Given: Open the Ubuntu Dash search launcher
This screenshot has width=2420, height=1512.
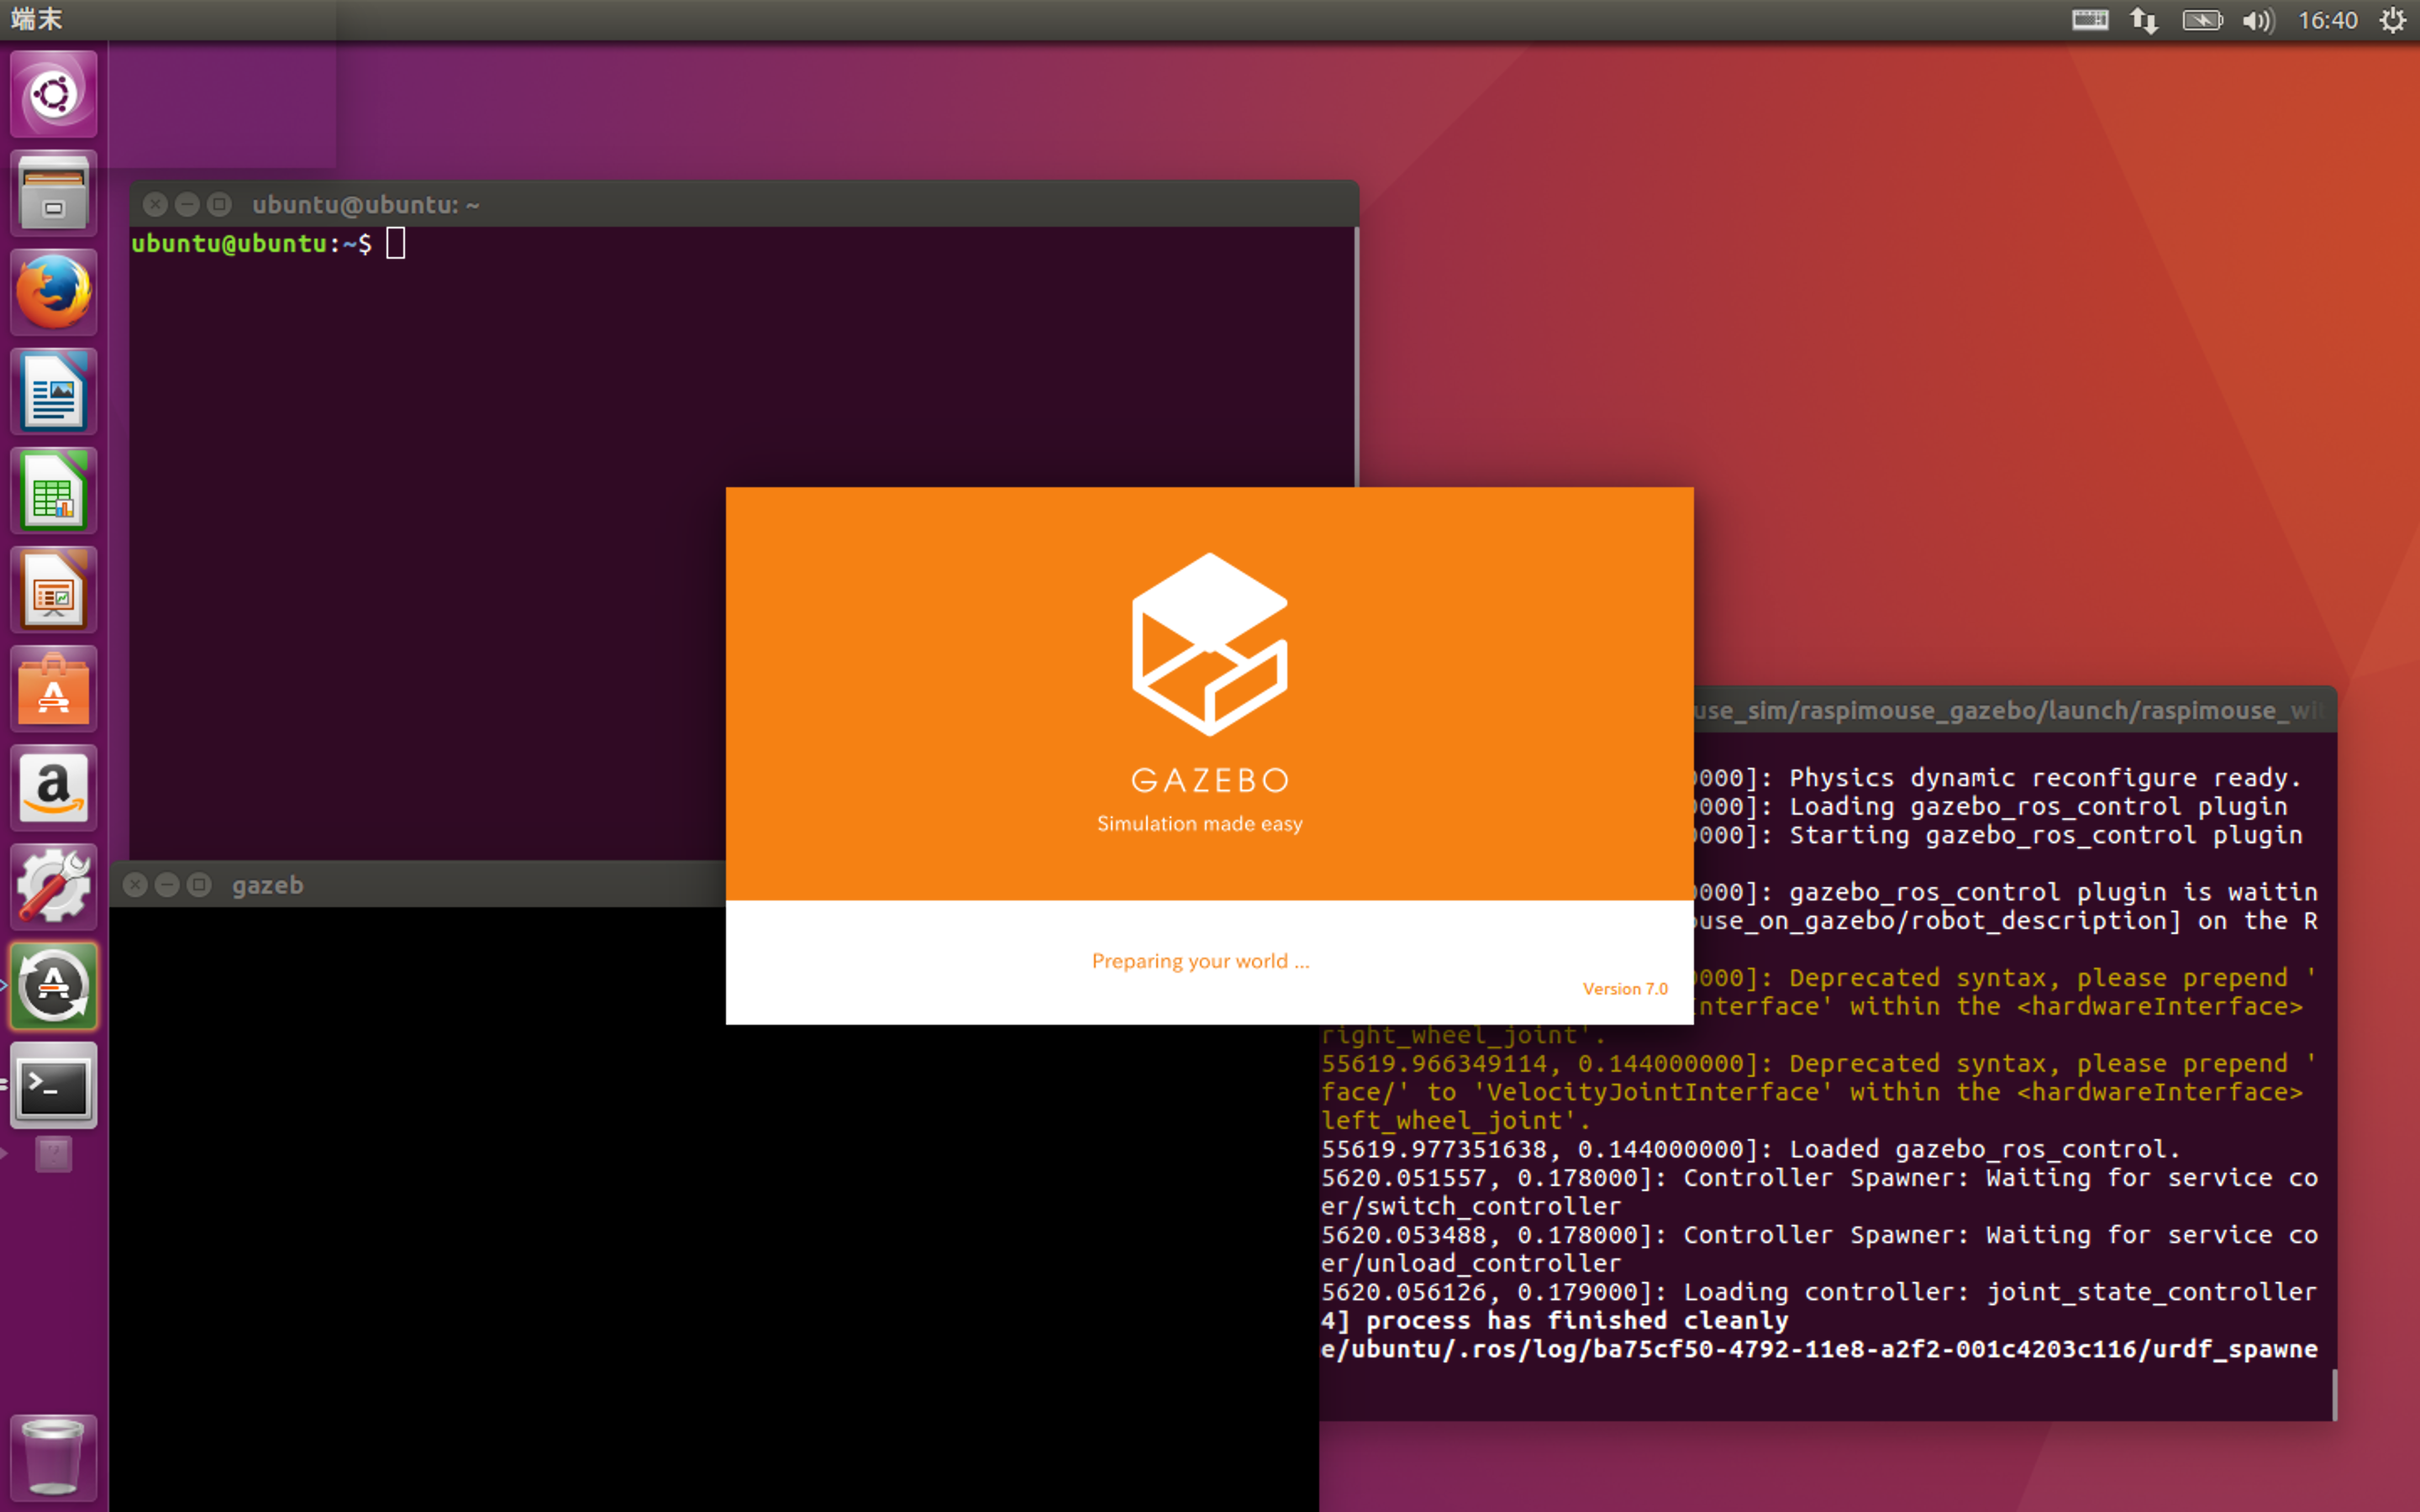Looking at the screenshot, I should tap(53, 94).
